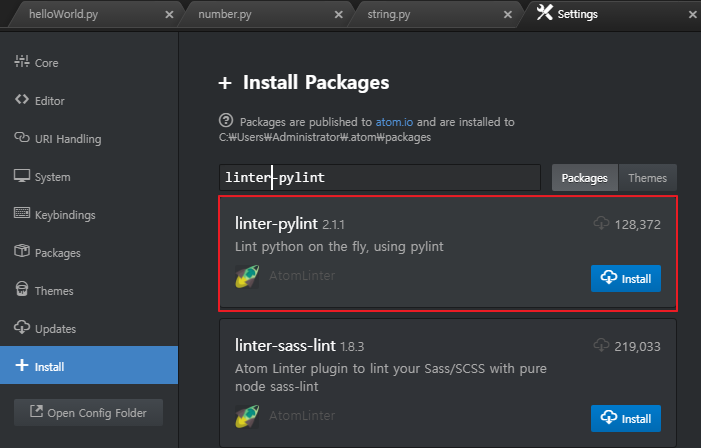Click the Packages box icon
The height and width of the screenshot is (448, 701).
pyautogui.click(x=21, y=251)
